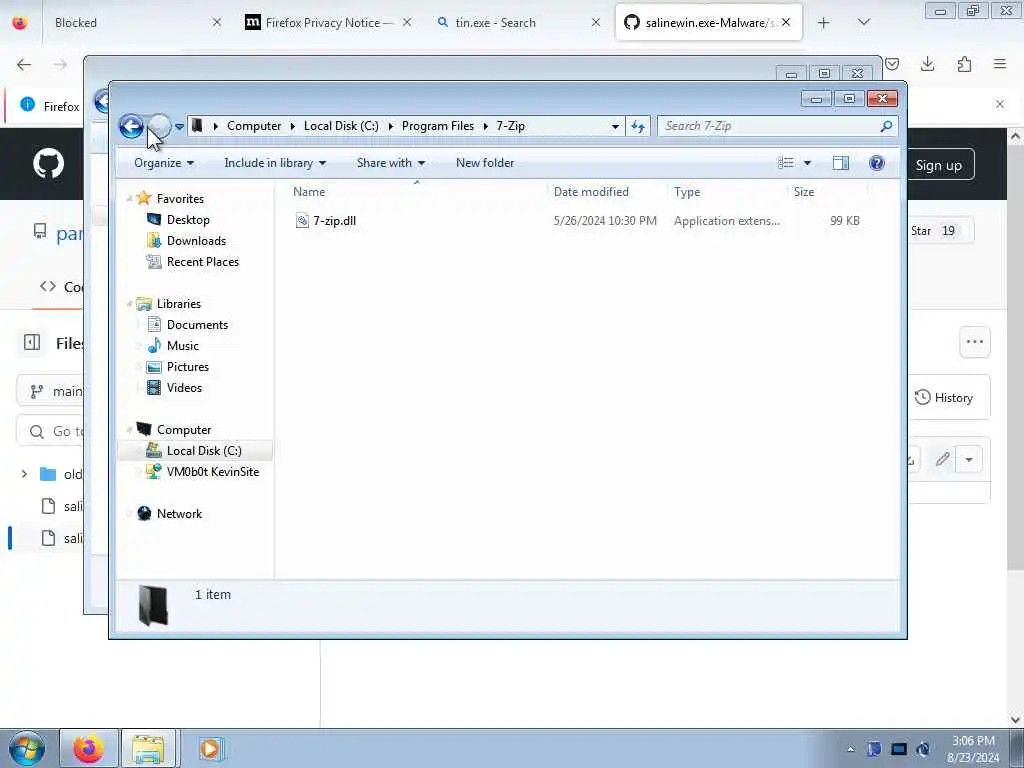This screenshot has width=1024, height=768.
Task: Open Firefox downloads panel icon
Action: [927, 63]
